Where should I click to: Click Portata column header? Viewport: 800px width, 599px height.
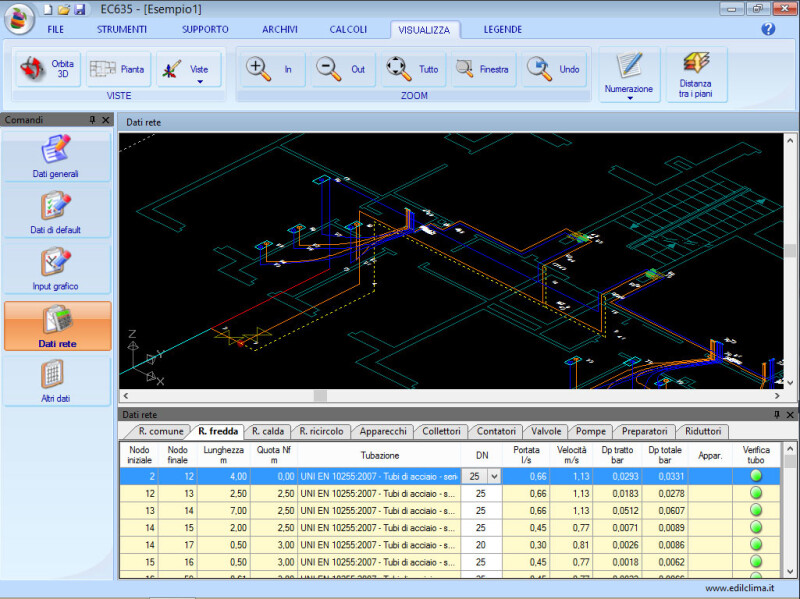click(x=526, y=455)
